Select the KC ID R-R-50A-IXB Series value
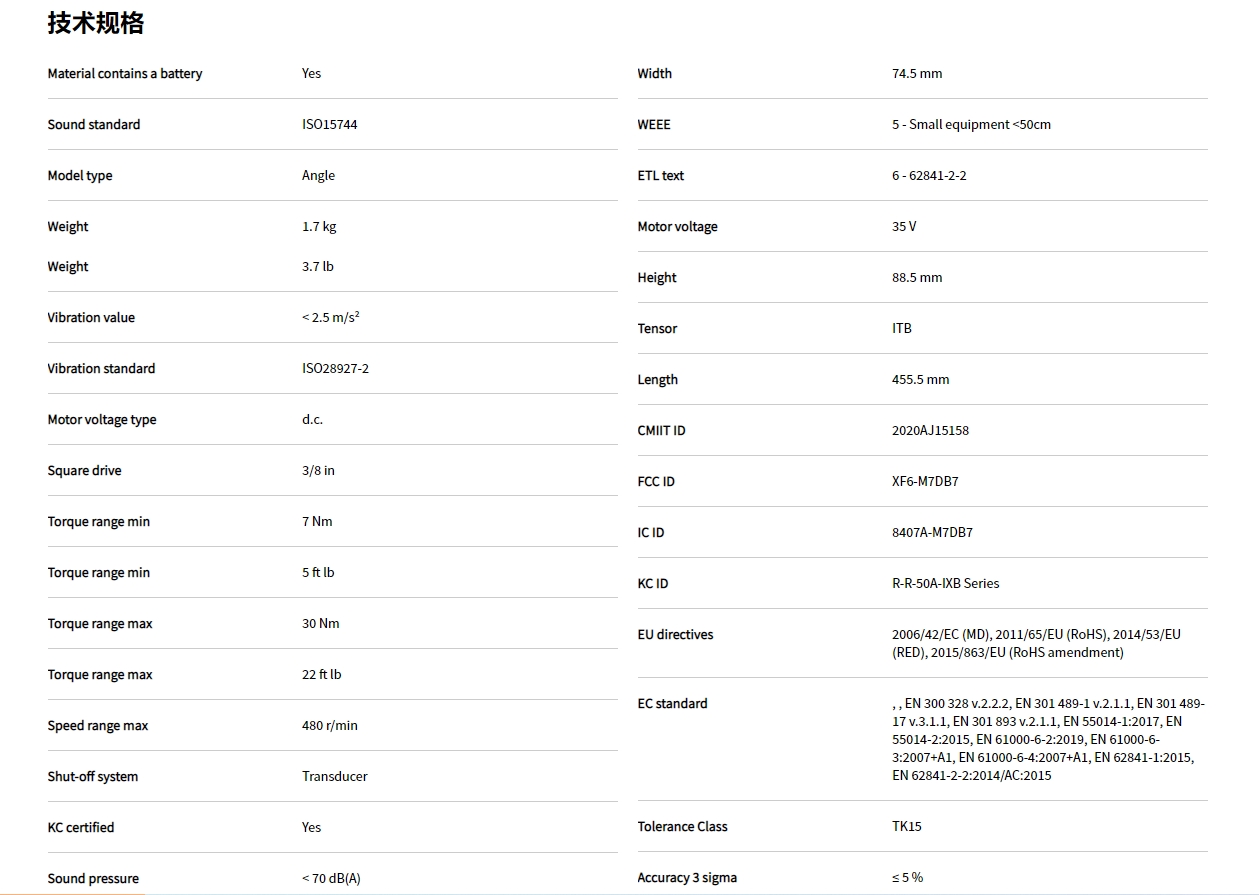1259x895 pixels. coord(945,584)
